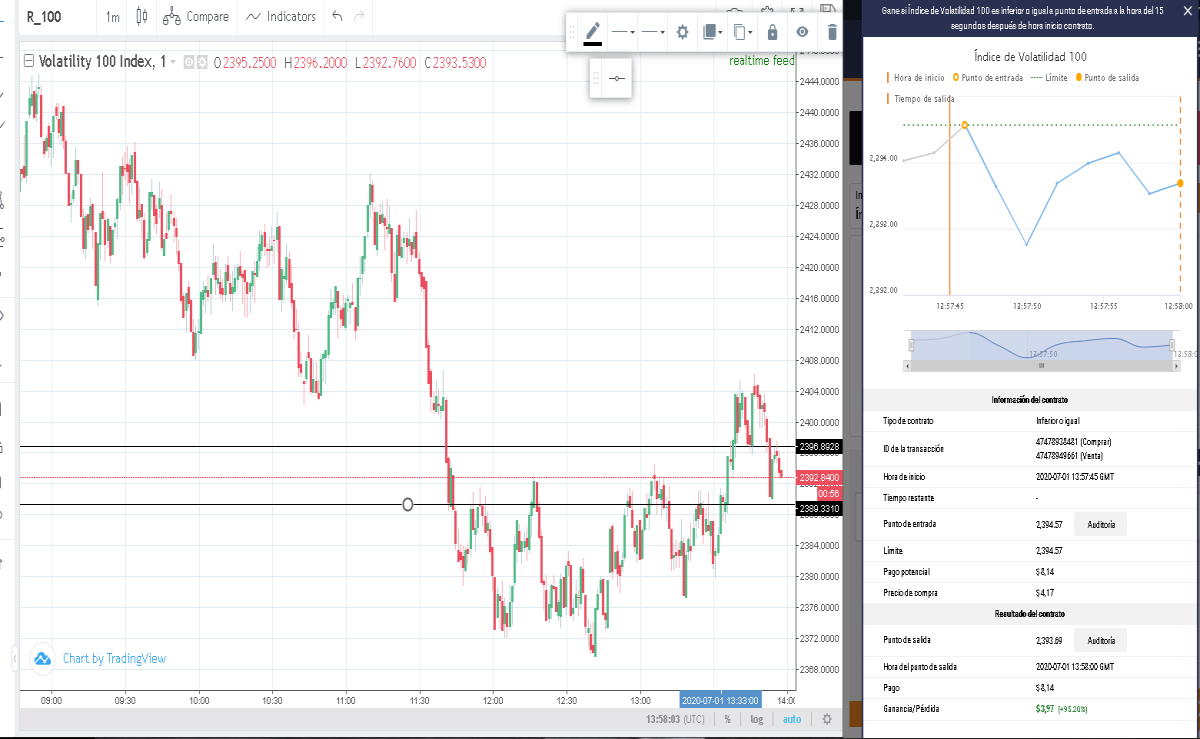Open the candlestick chart style selector
The image size is (1200, 739).
tap(141, 16)
